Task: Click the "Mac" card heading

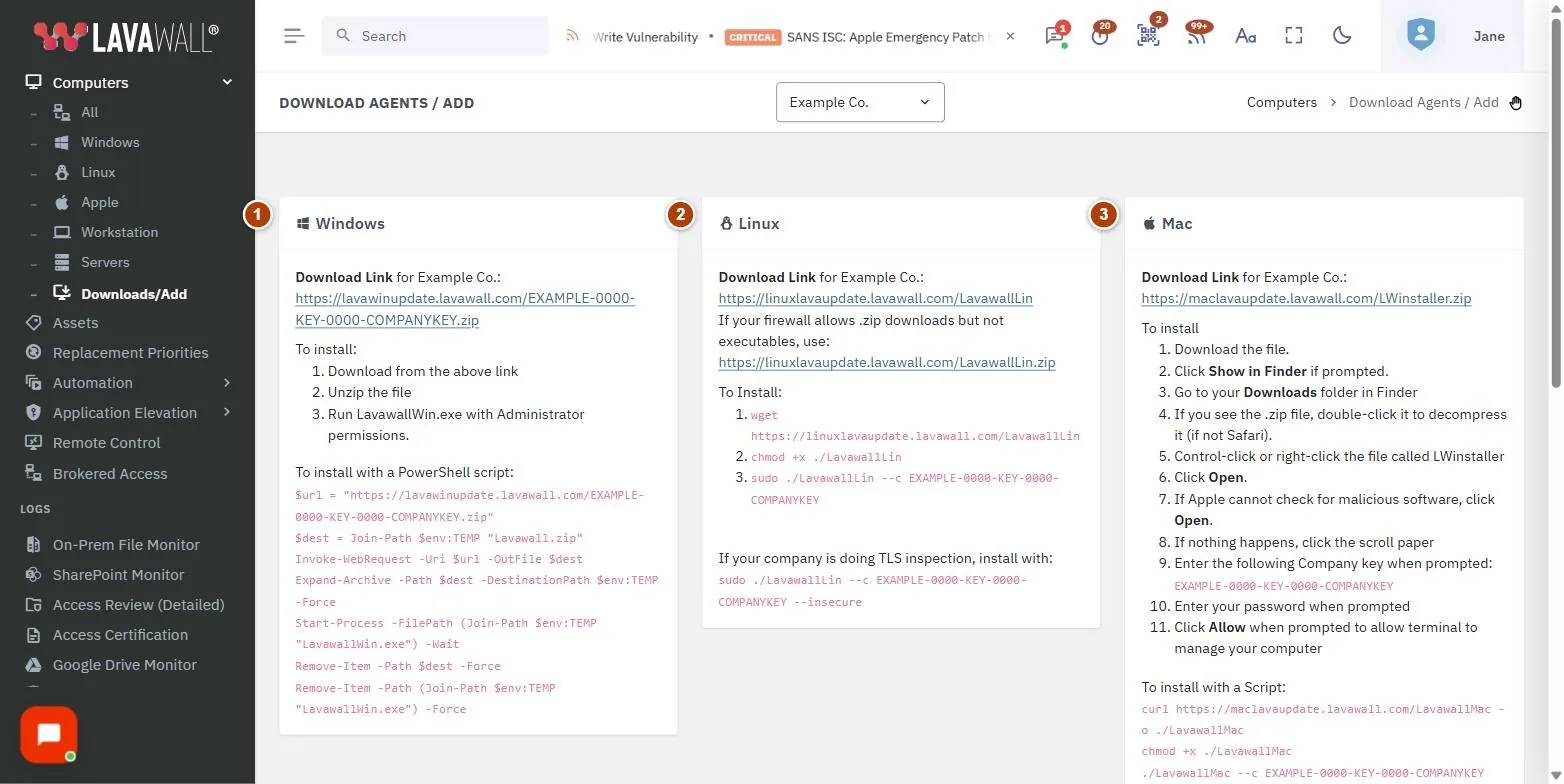Action: pos(1177,223)
